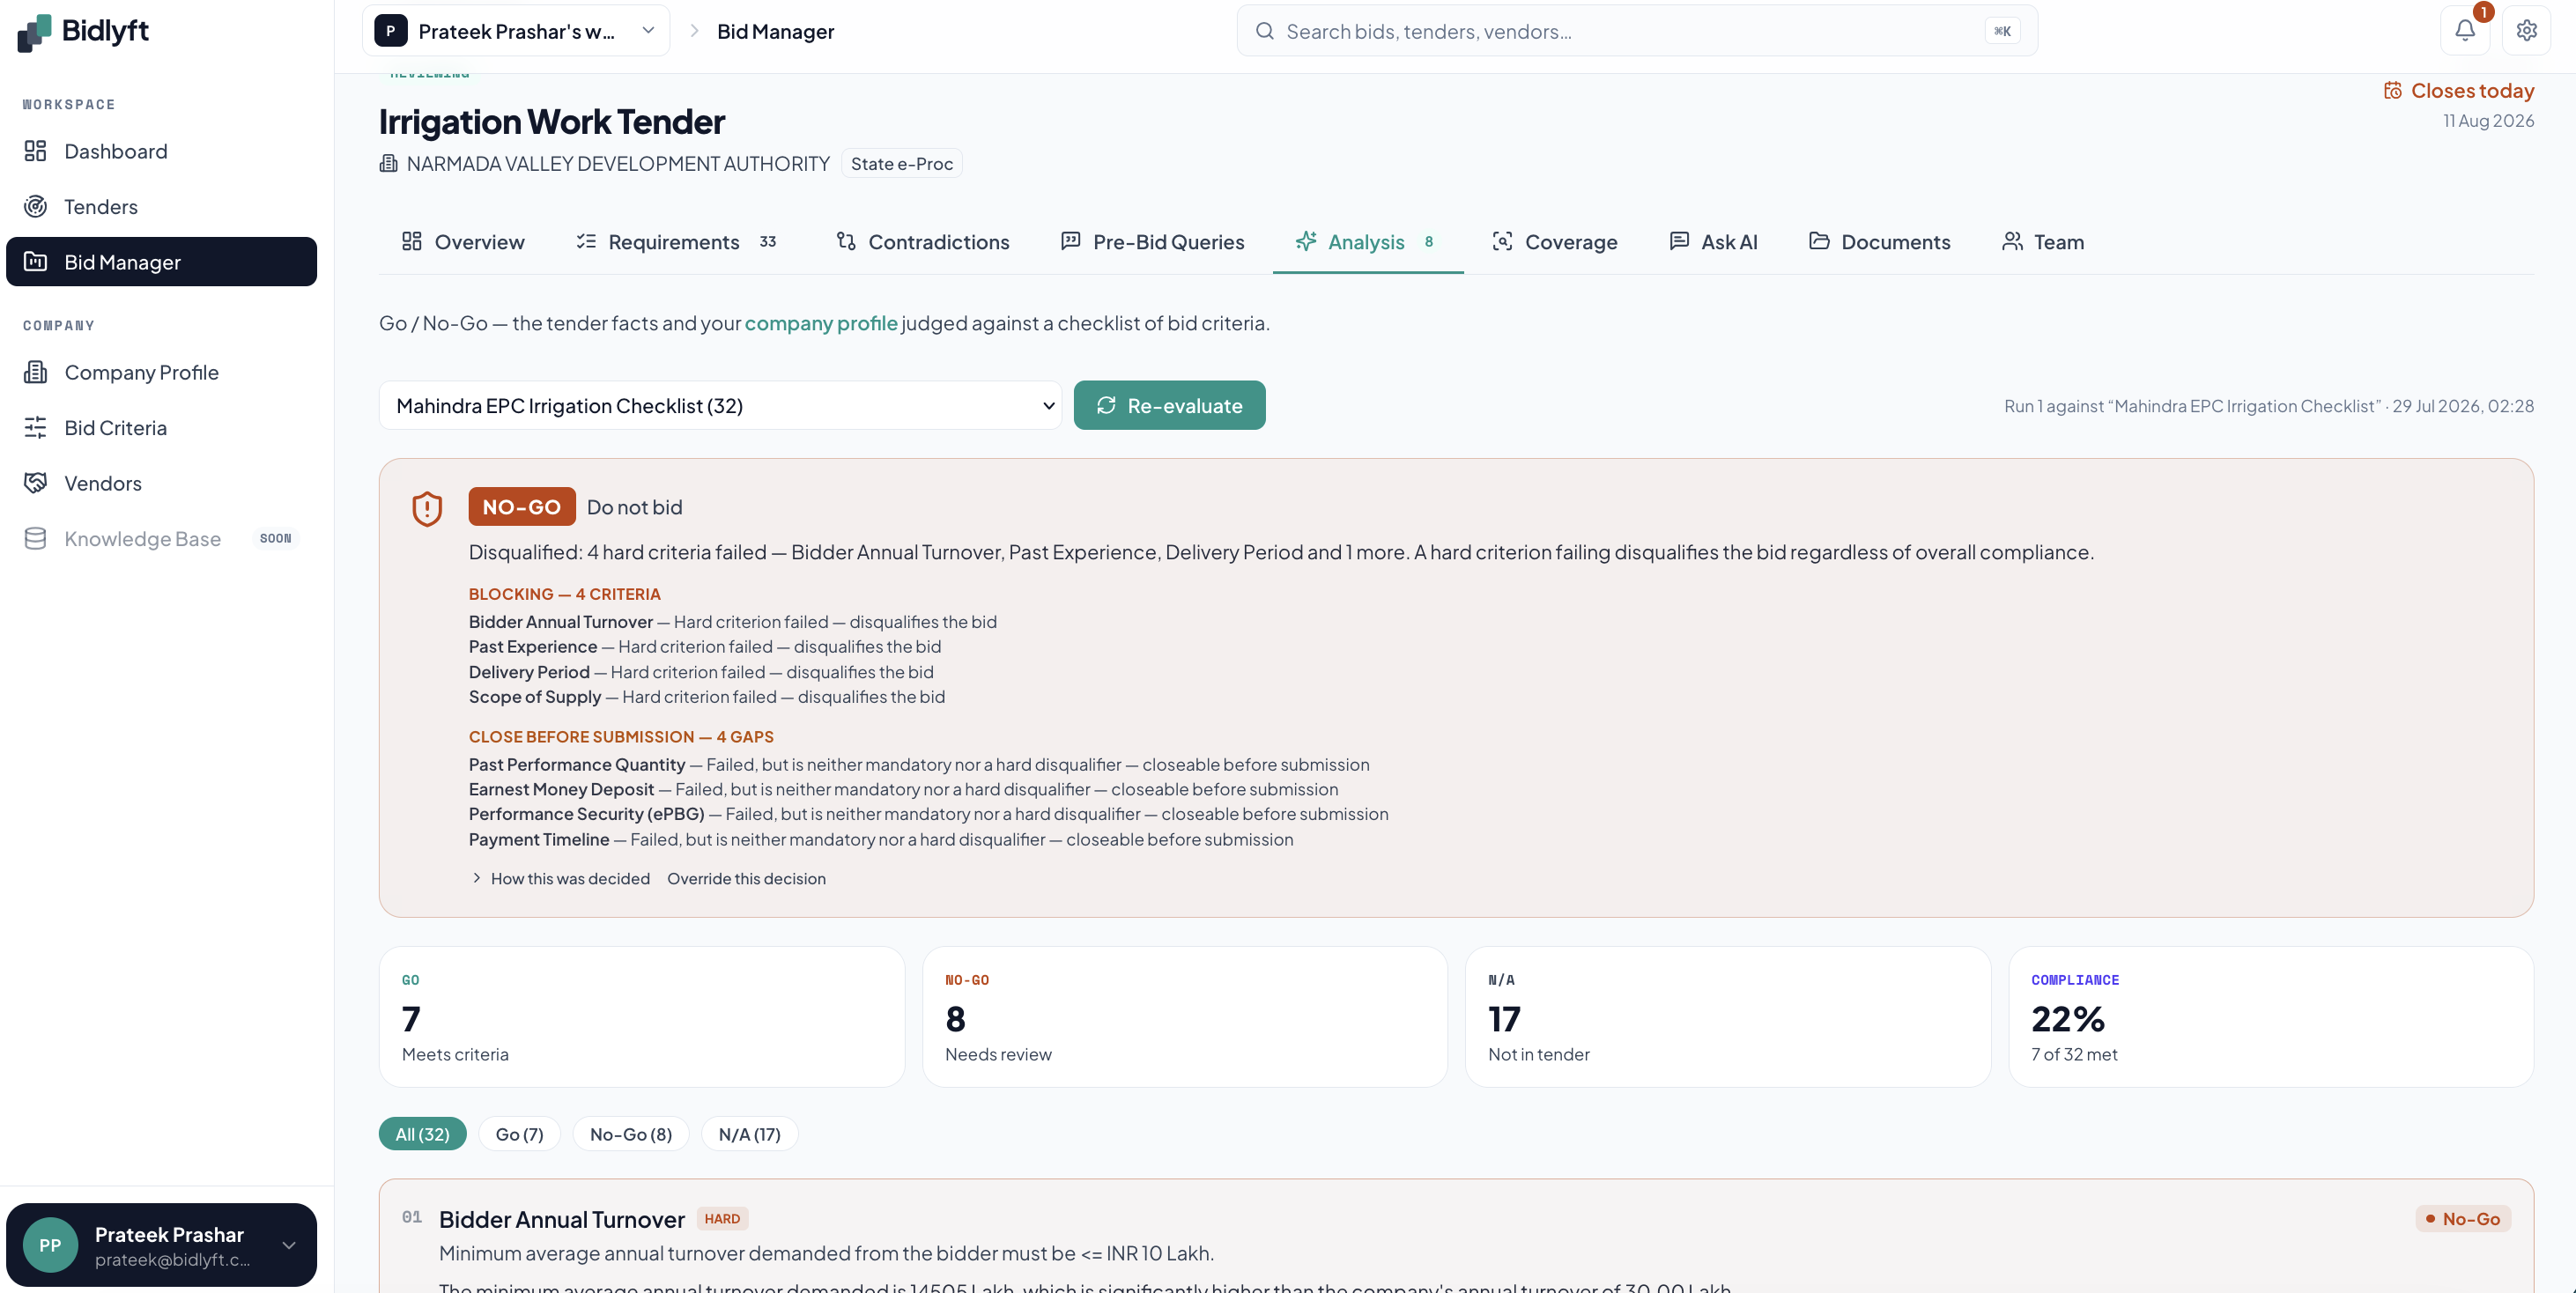
Task: Click the Past Performance Quantity gap line
Action: (x=919, y=764)
